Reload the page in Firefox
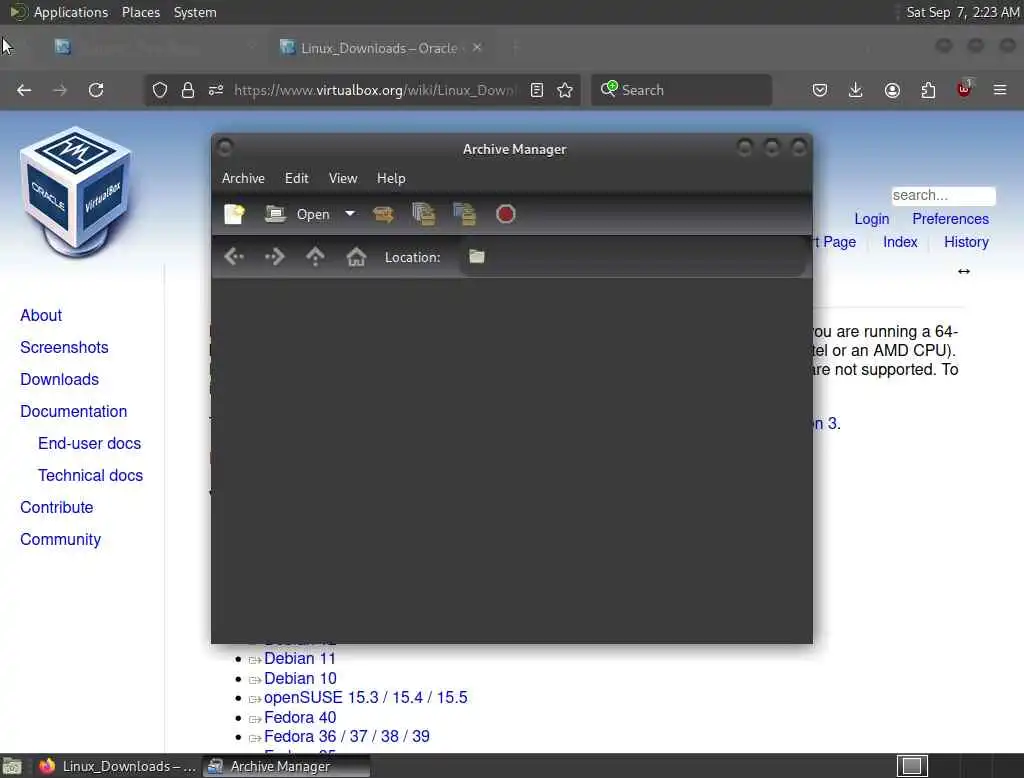1024x778 pixels. click(96, 90)
